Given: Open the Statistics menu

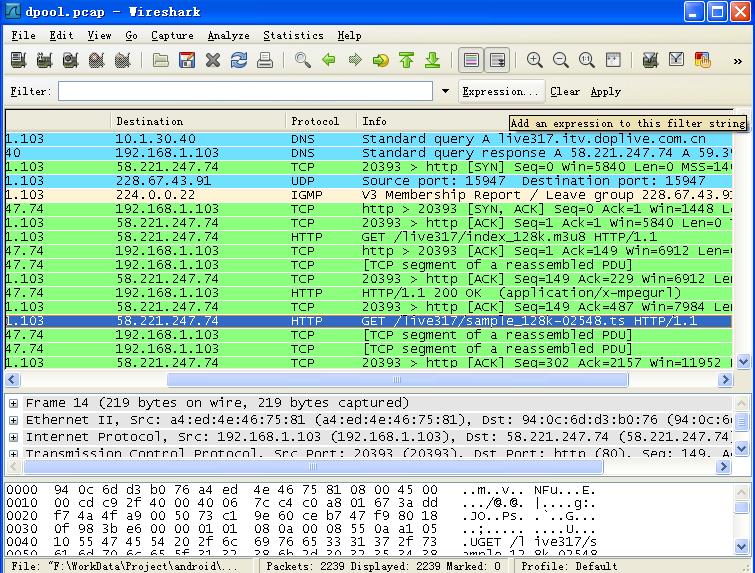Looking at the screenshot, I should [293, 35].
